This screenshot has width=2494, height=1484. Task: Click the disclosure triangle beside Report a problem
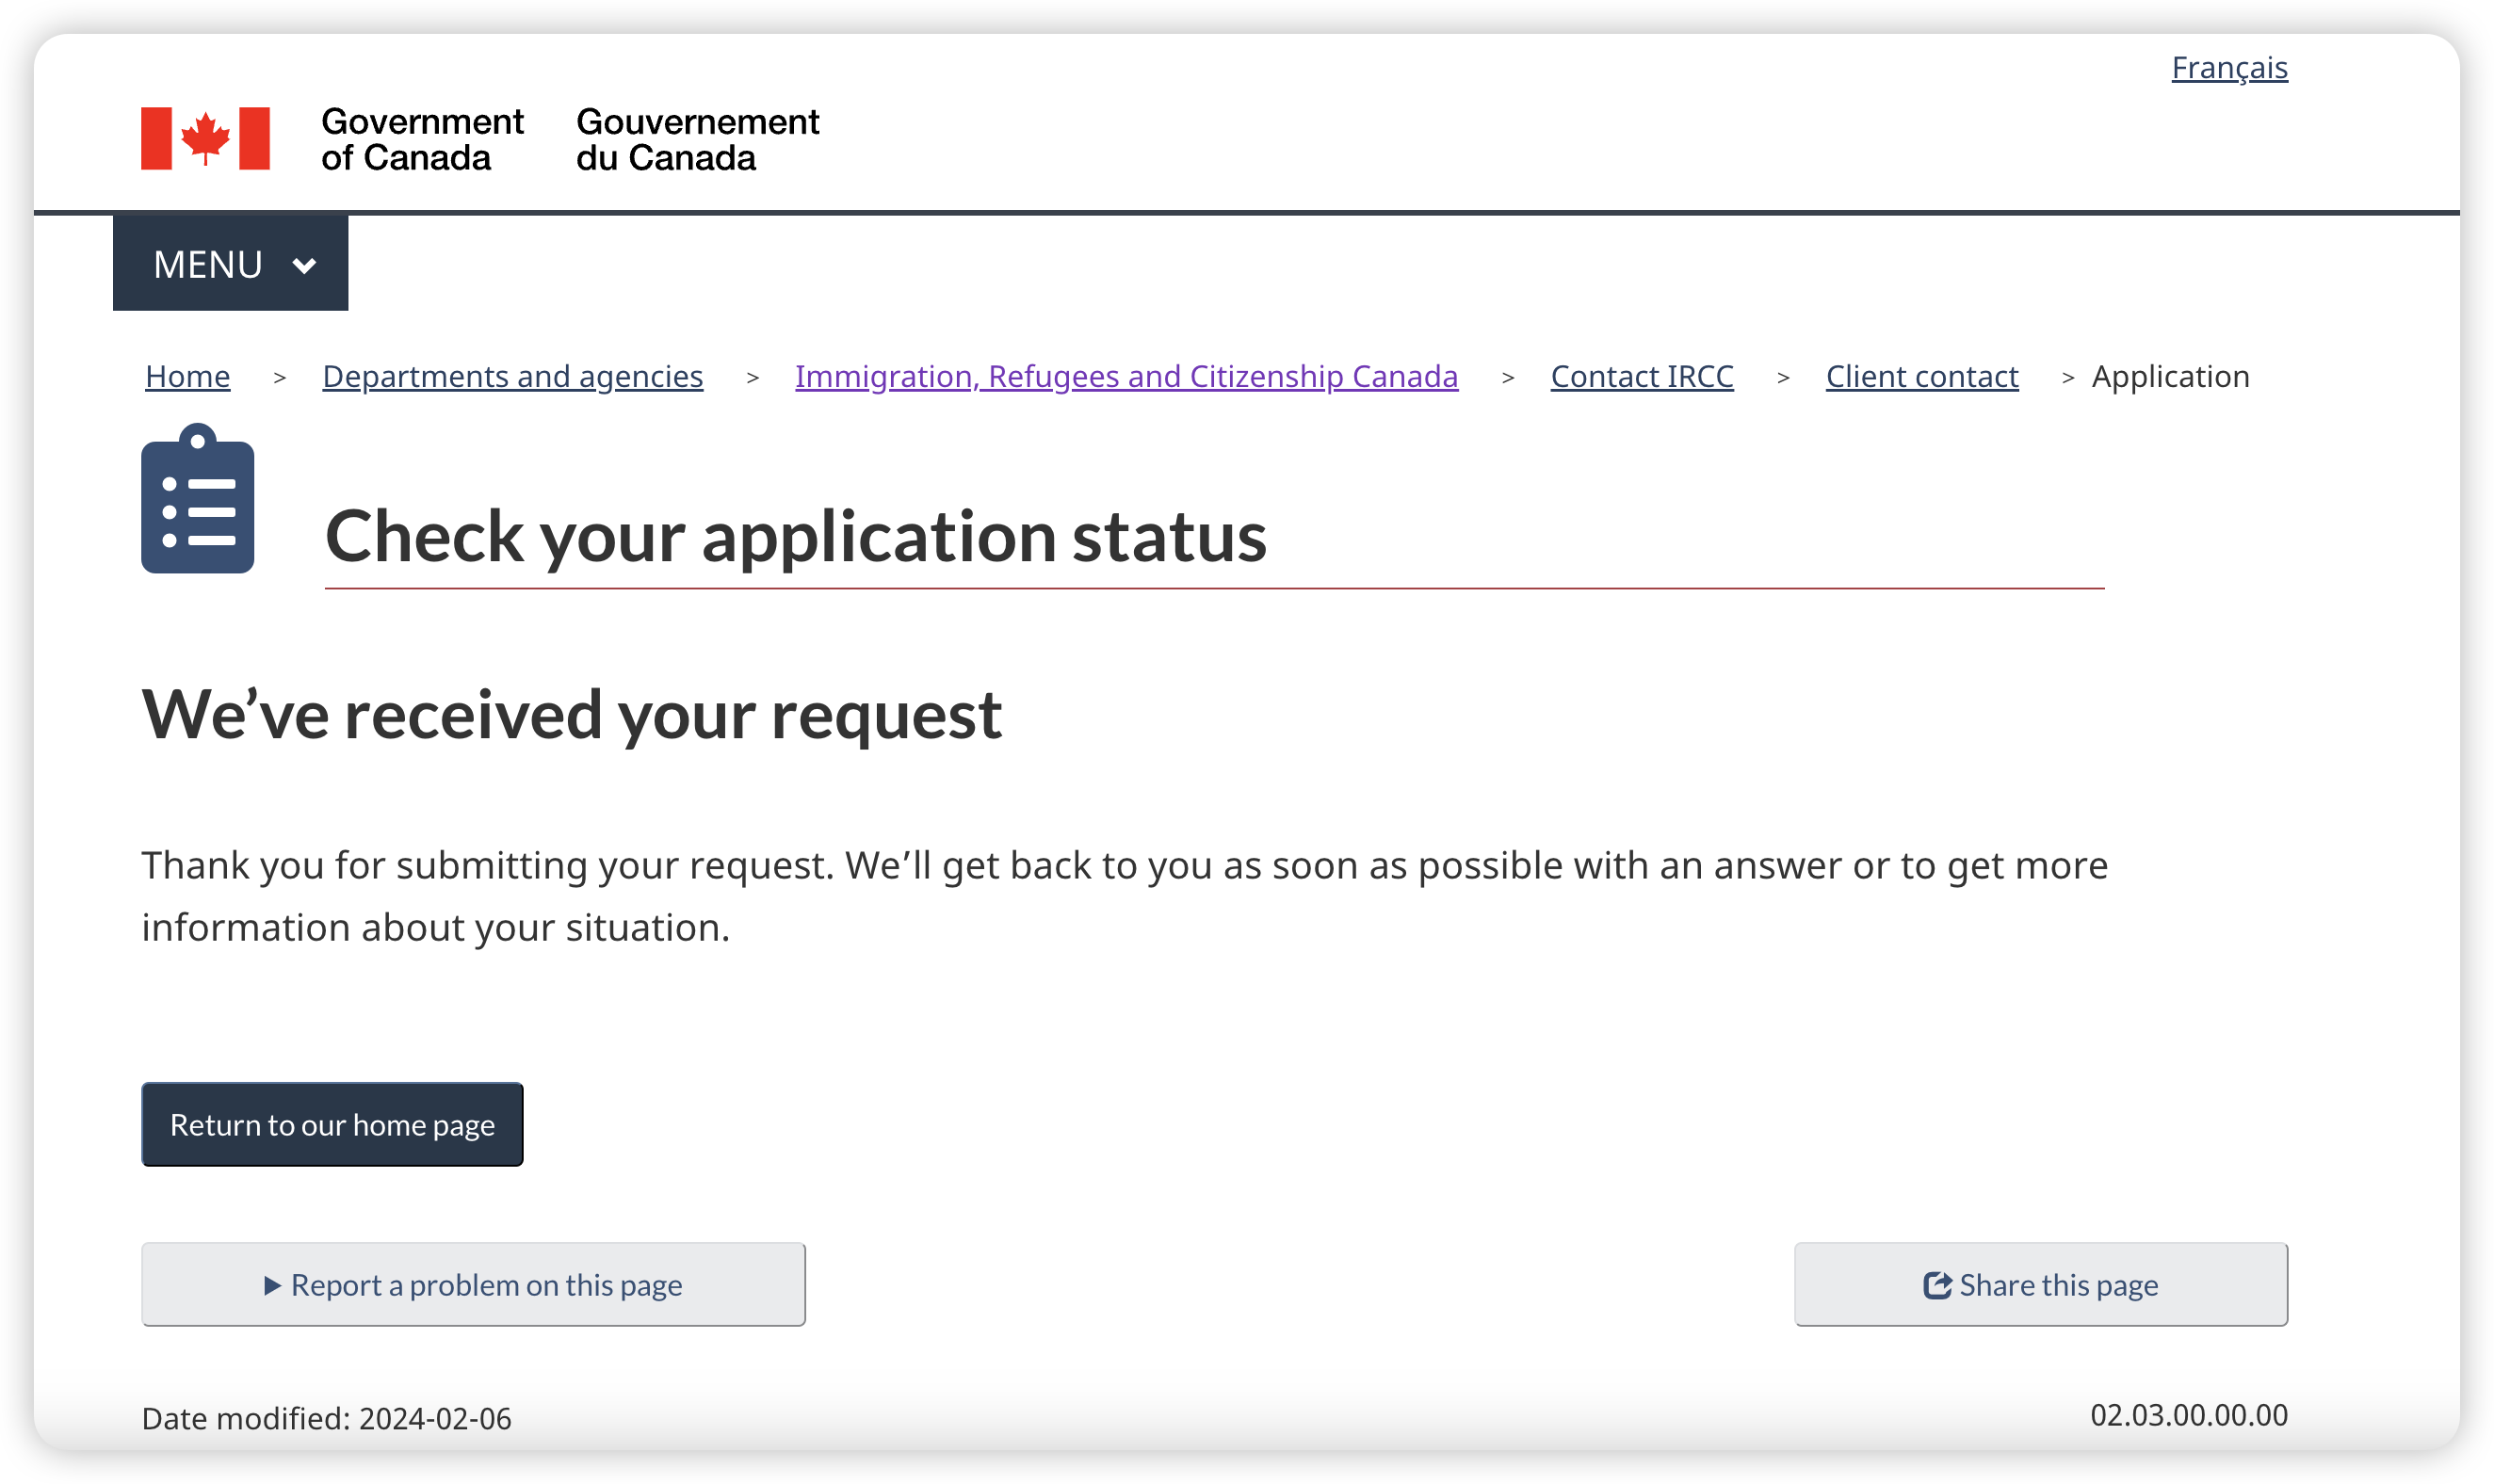(272, 1285)
